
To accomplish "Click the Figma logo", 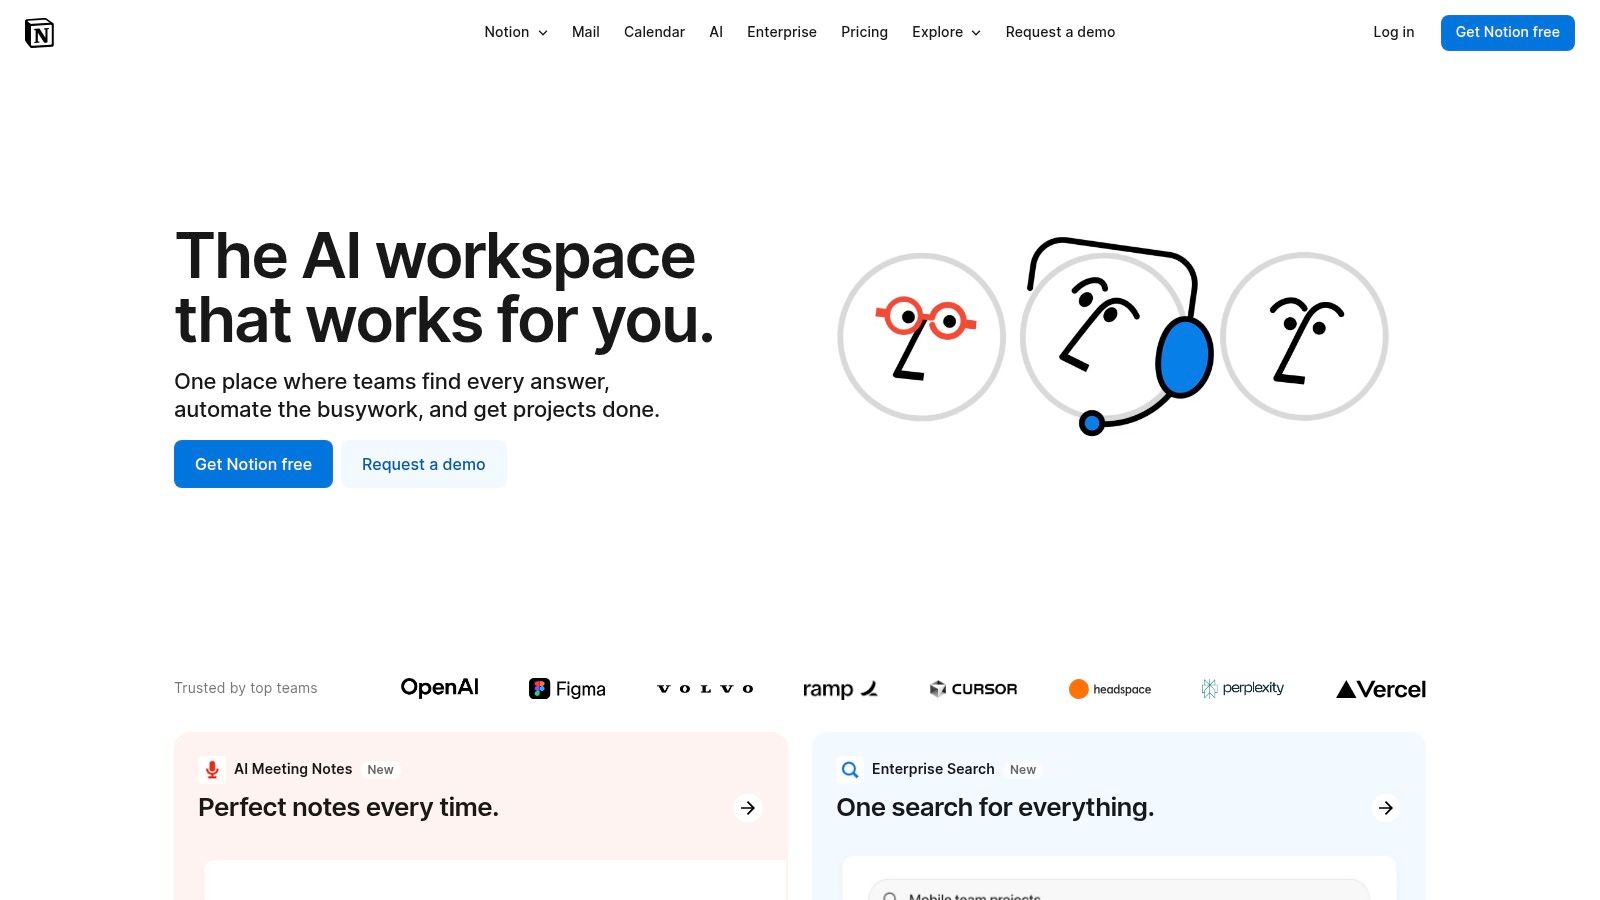I will (x=567, y=689).
